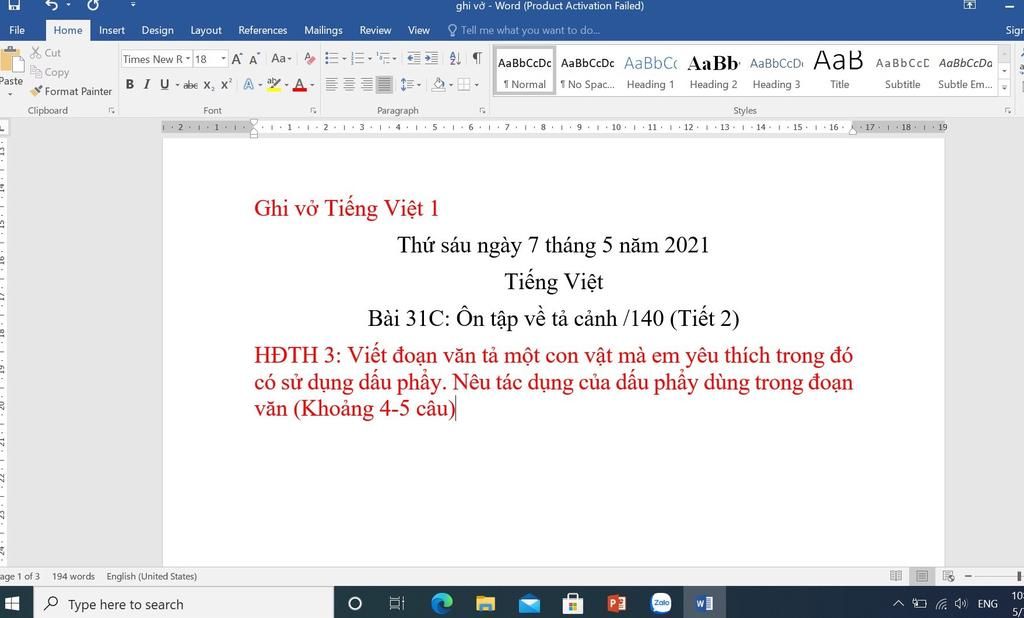Click the Windows search box in taskbar
Screen dimensions: 1024x618
(x=184, y=604)
